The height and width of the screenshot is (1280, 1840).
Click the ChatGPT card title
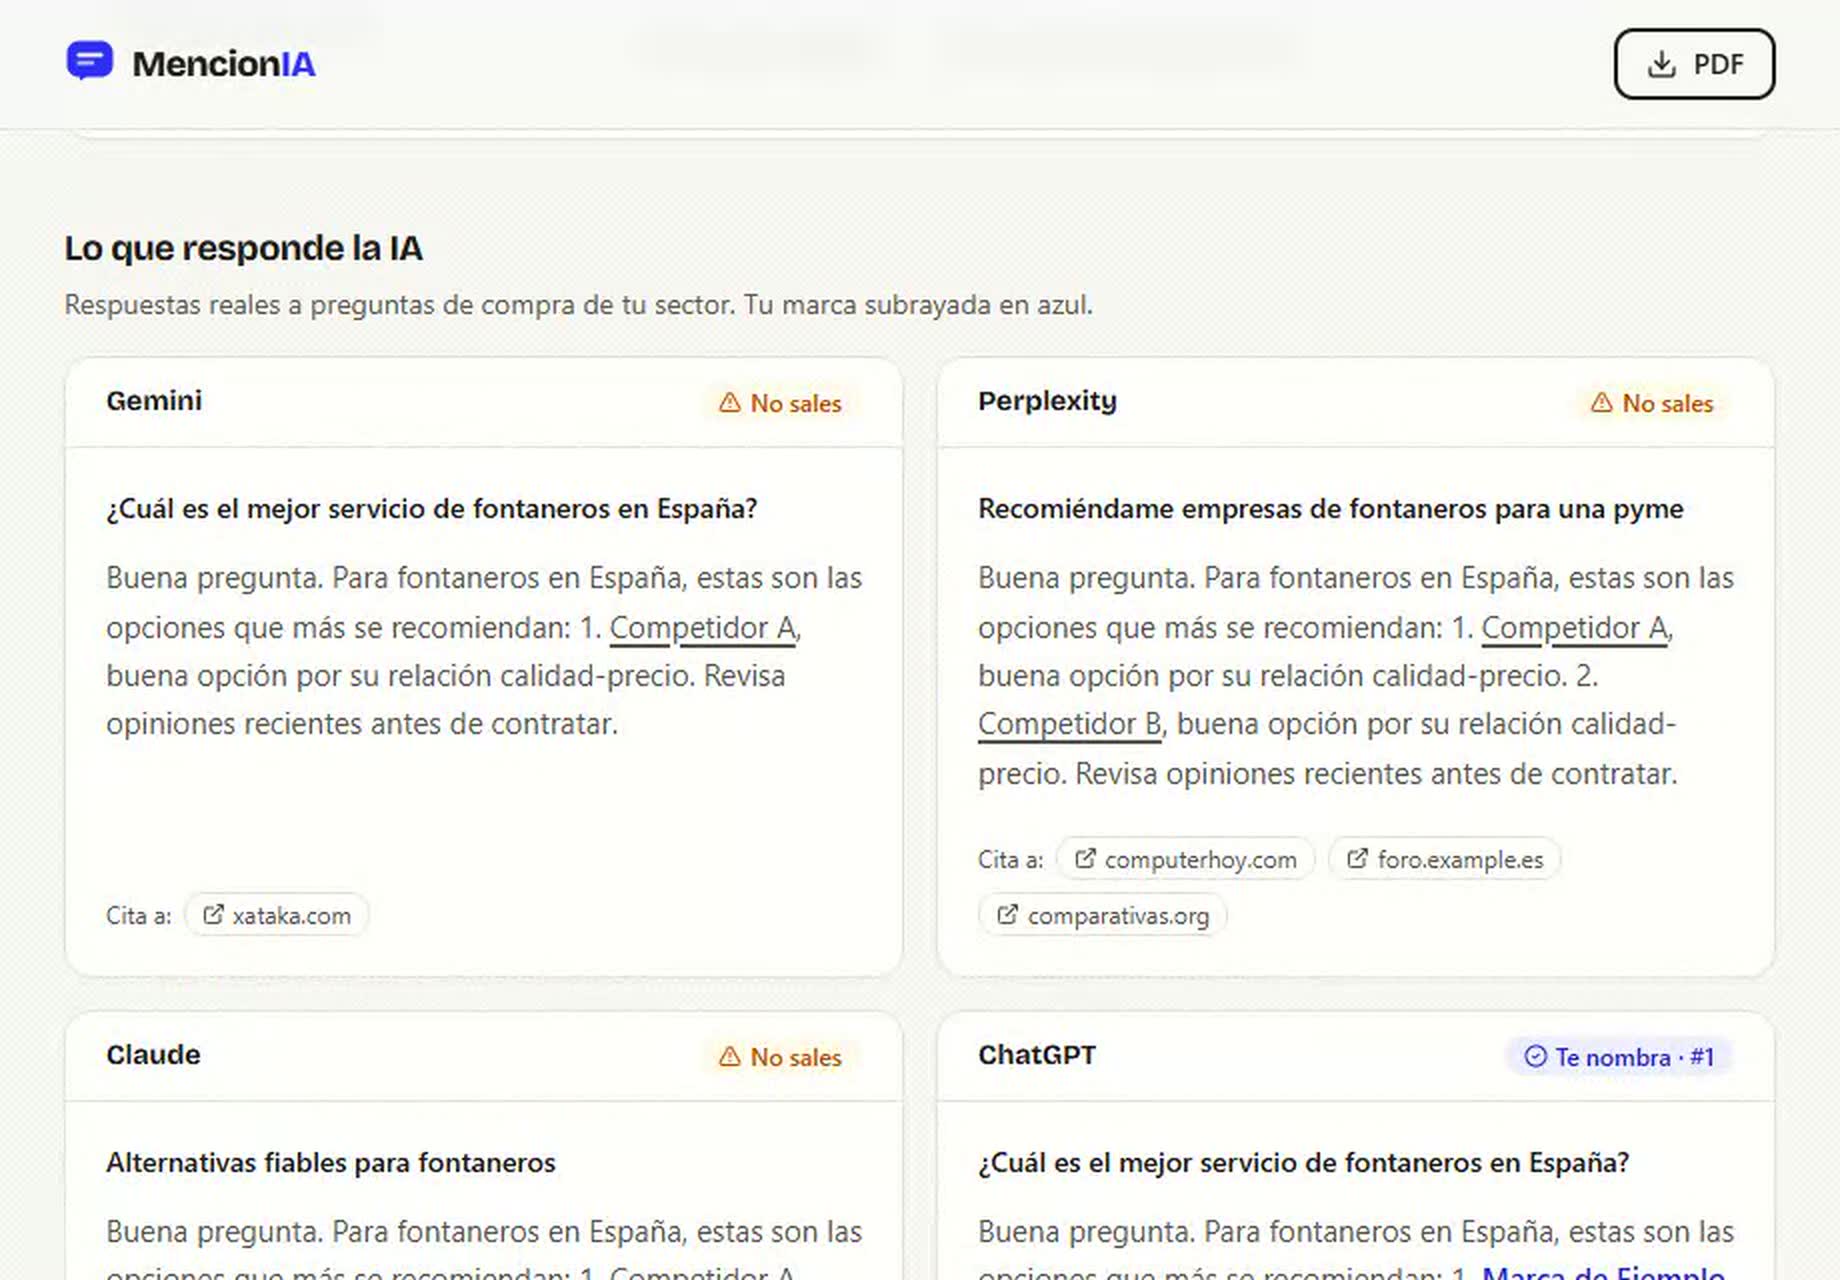[x=1037, y=1055]
